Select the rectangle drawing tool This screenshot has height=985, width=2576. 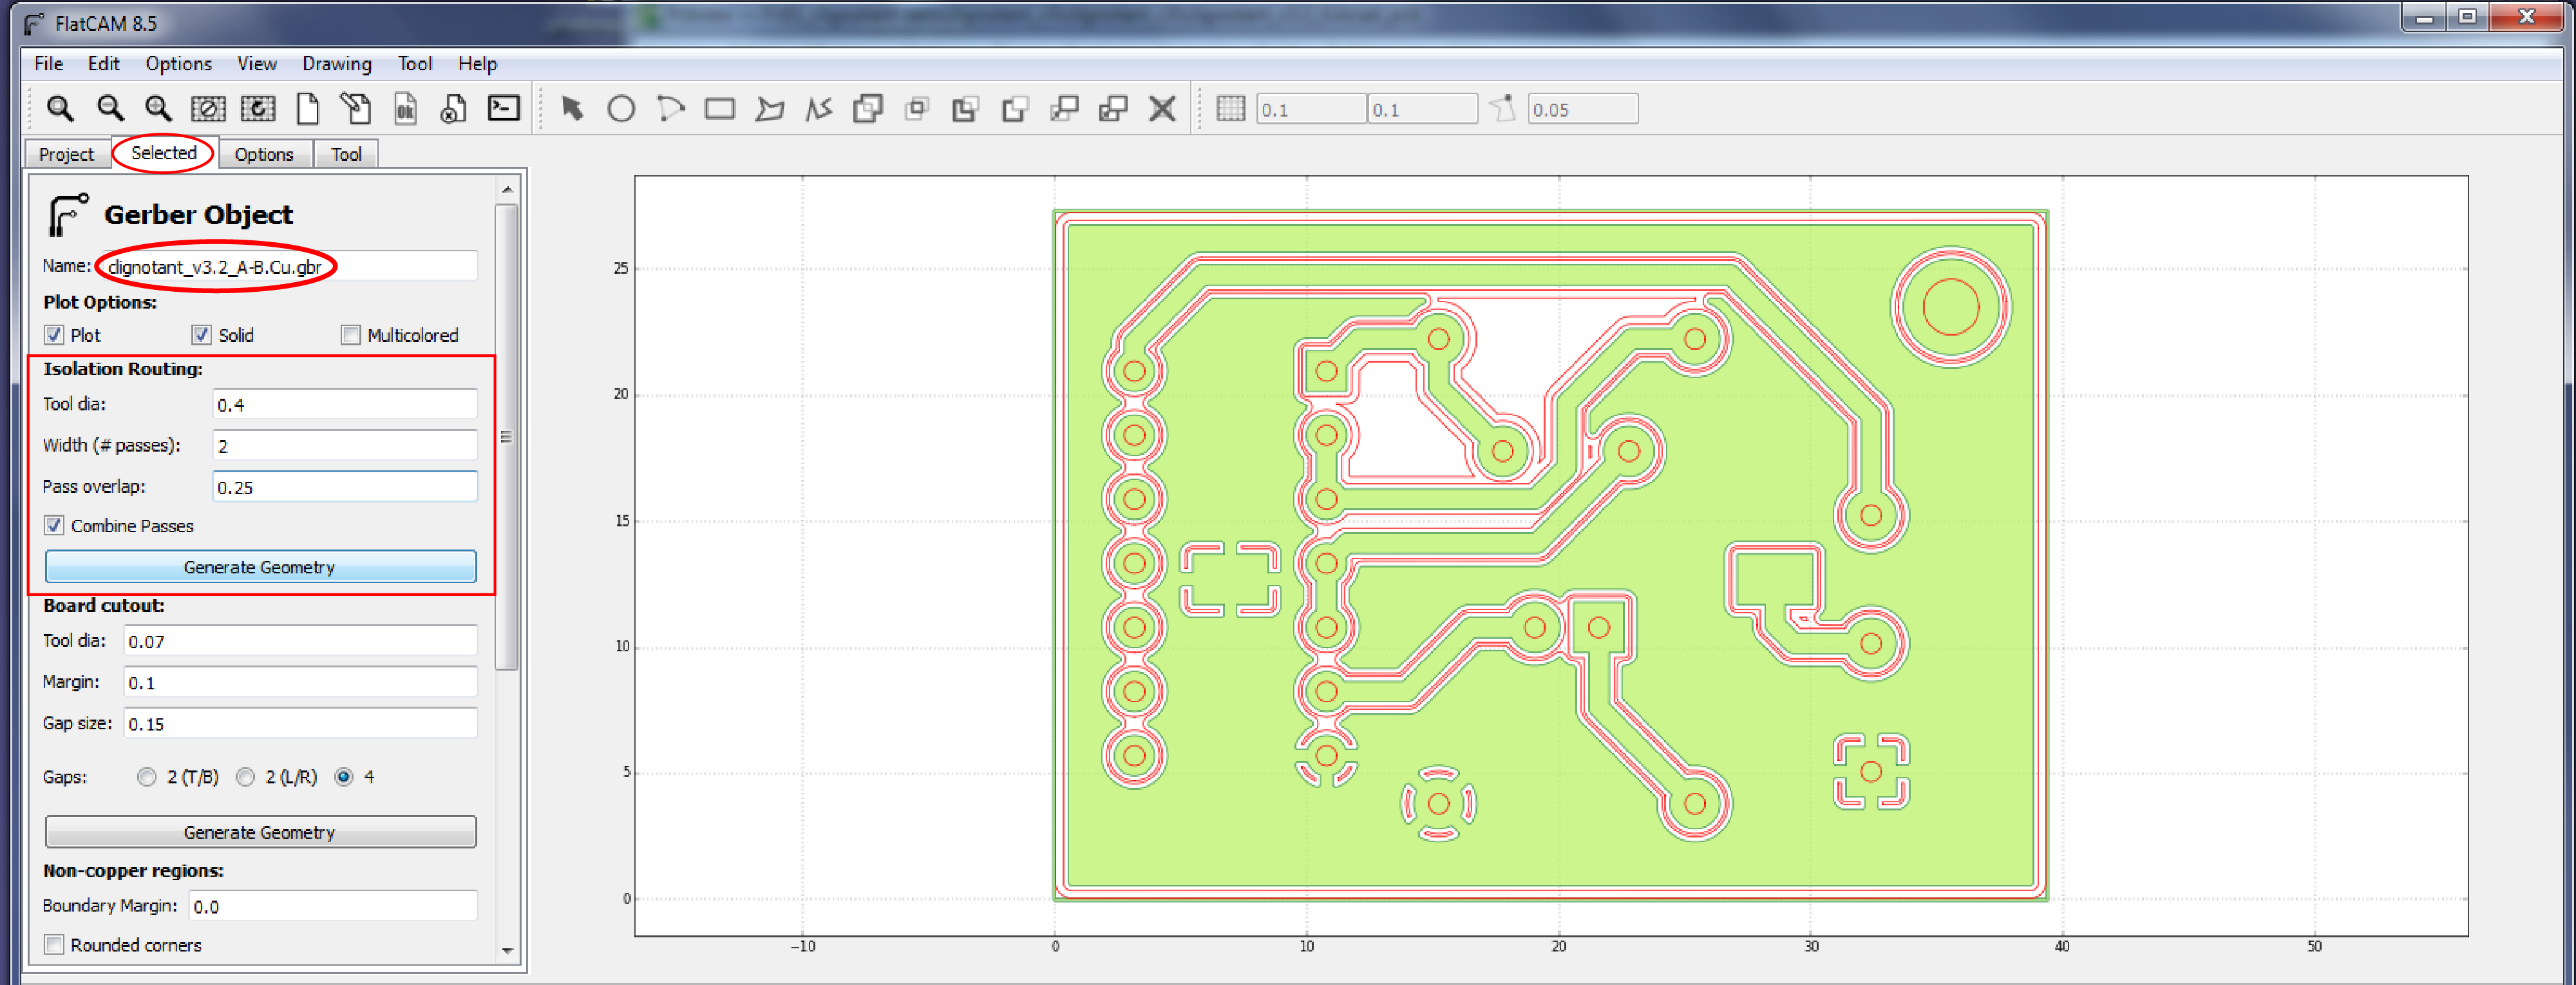pos(719,108)
